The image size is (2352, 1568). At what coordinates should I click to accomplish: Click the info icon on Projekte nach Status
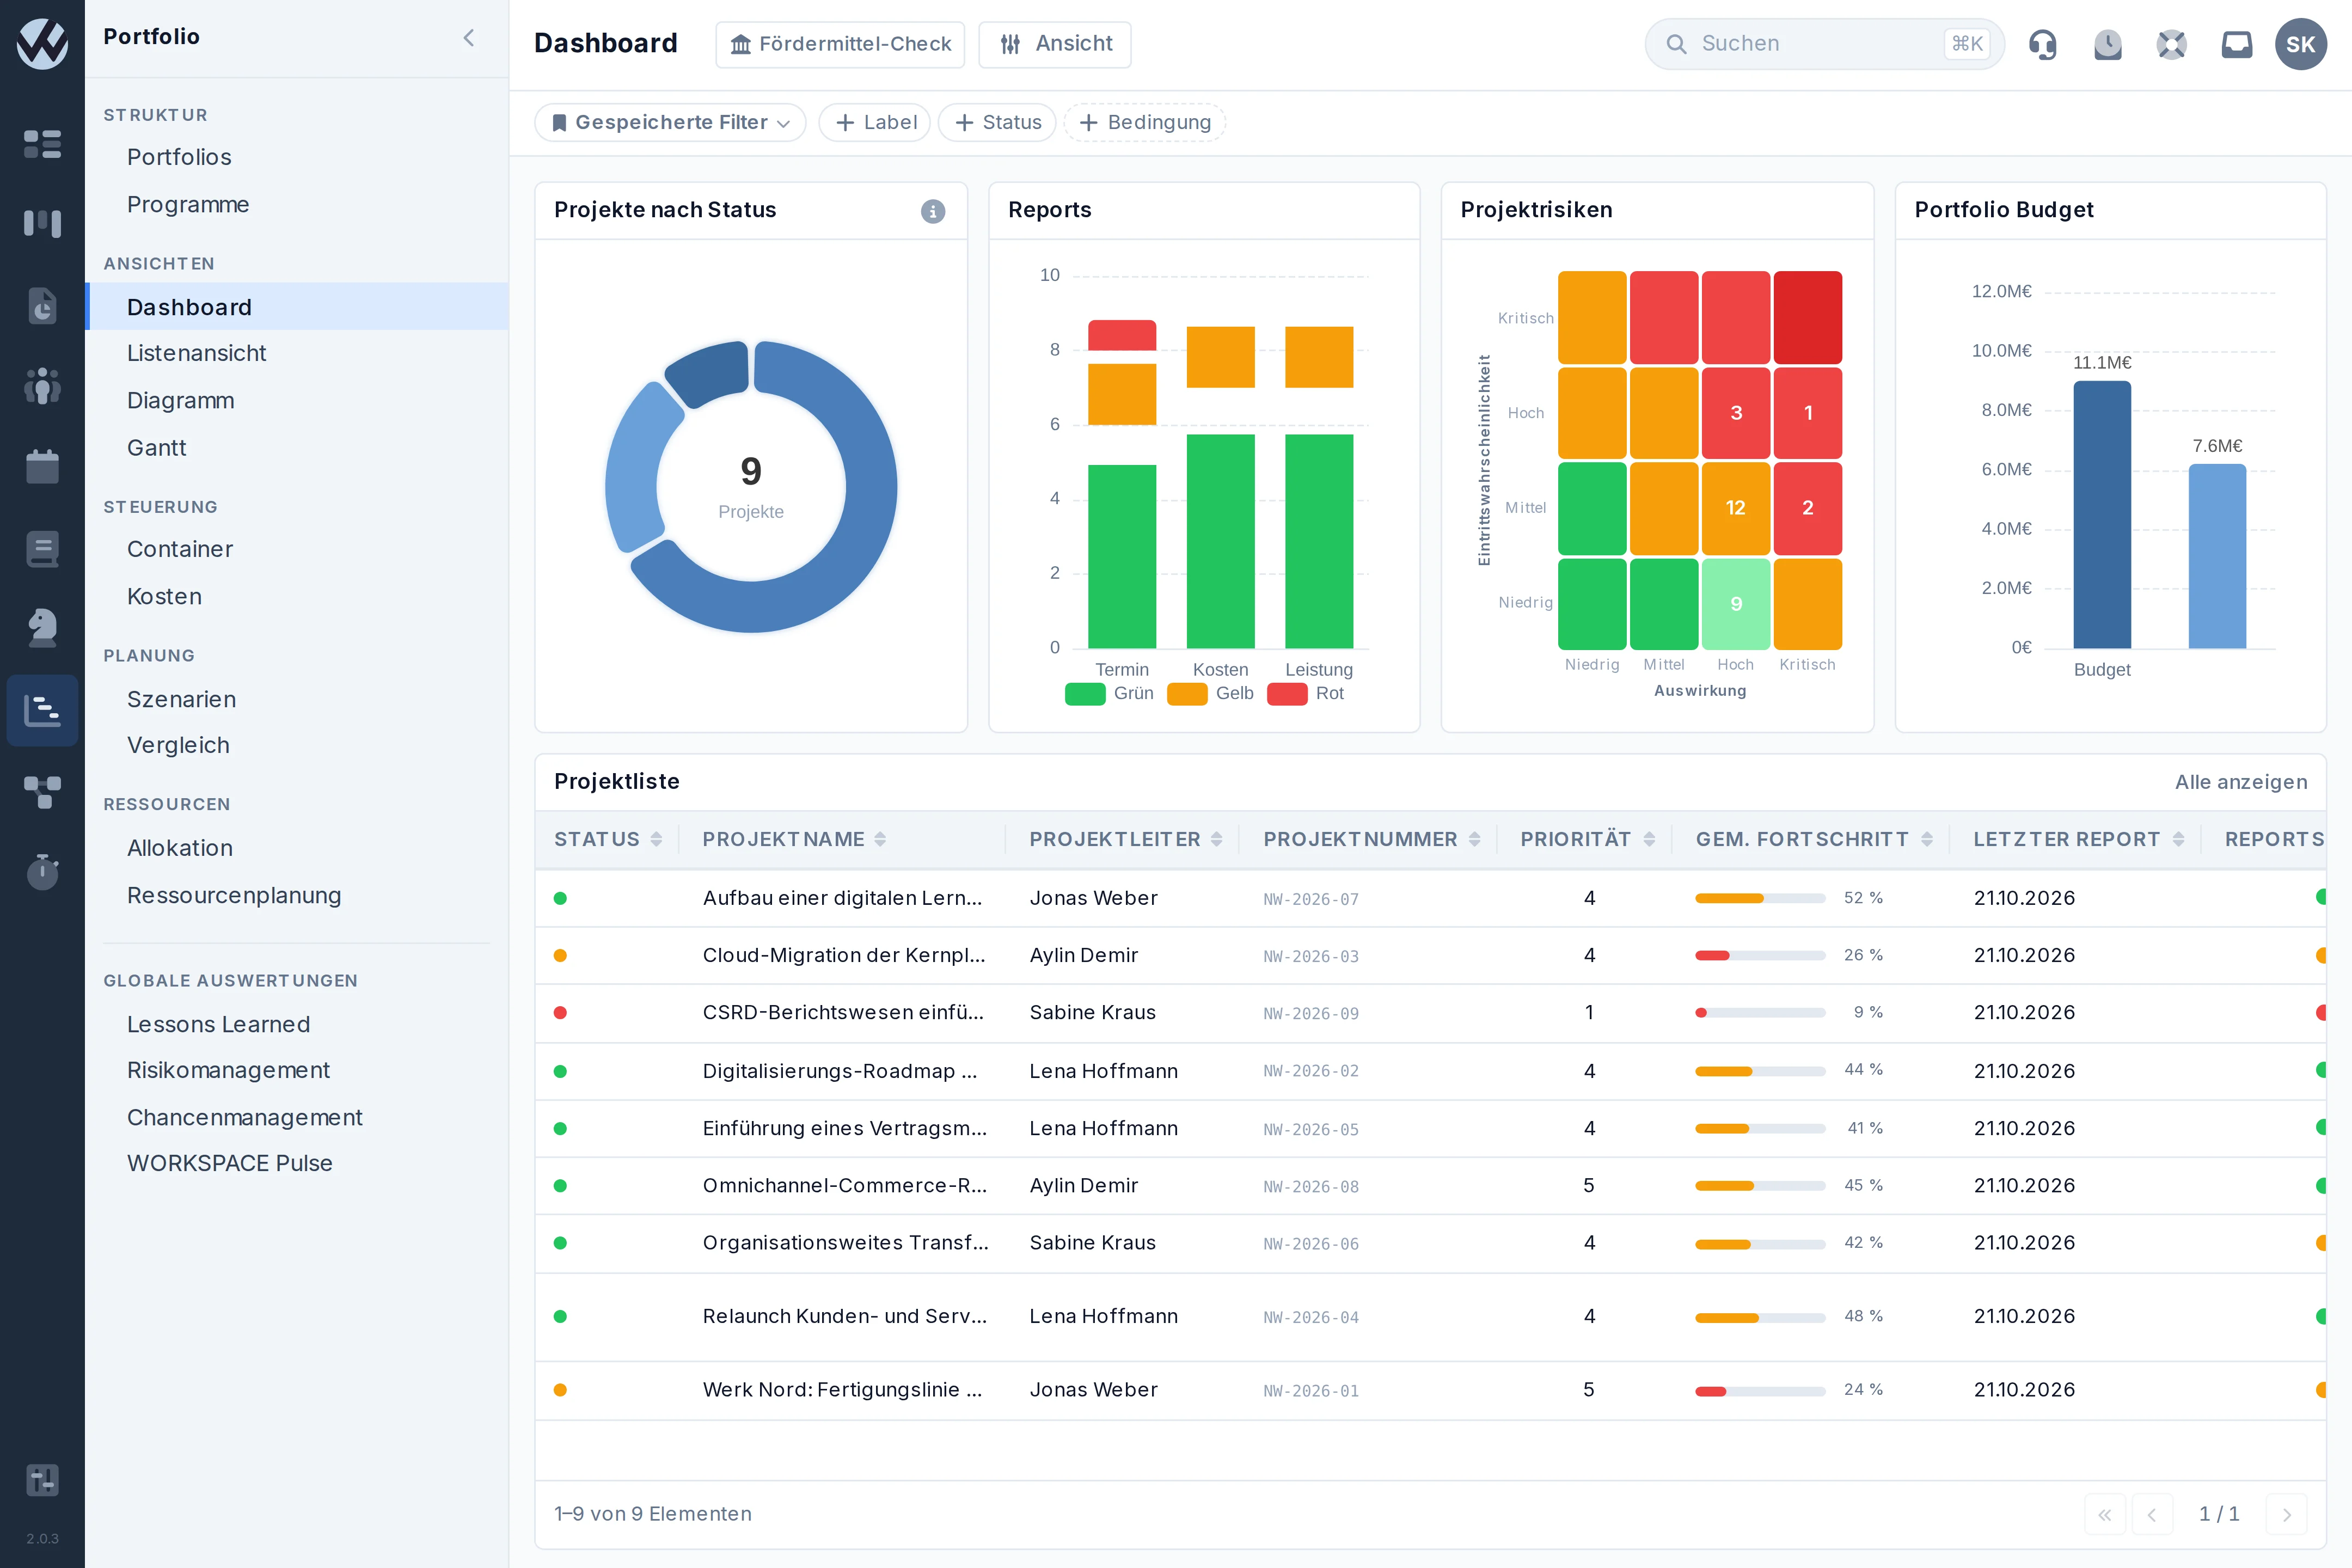(x=933, y=211)
